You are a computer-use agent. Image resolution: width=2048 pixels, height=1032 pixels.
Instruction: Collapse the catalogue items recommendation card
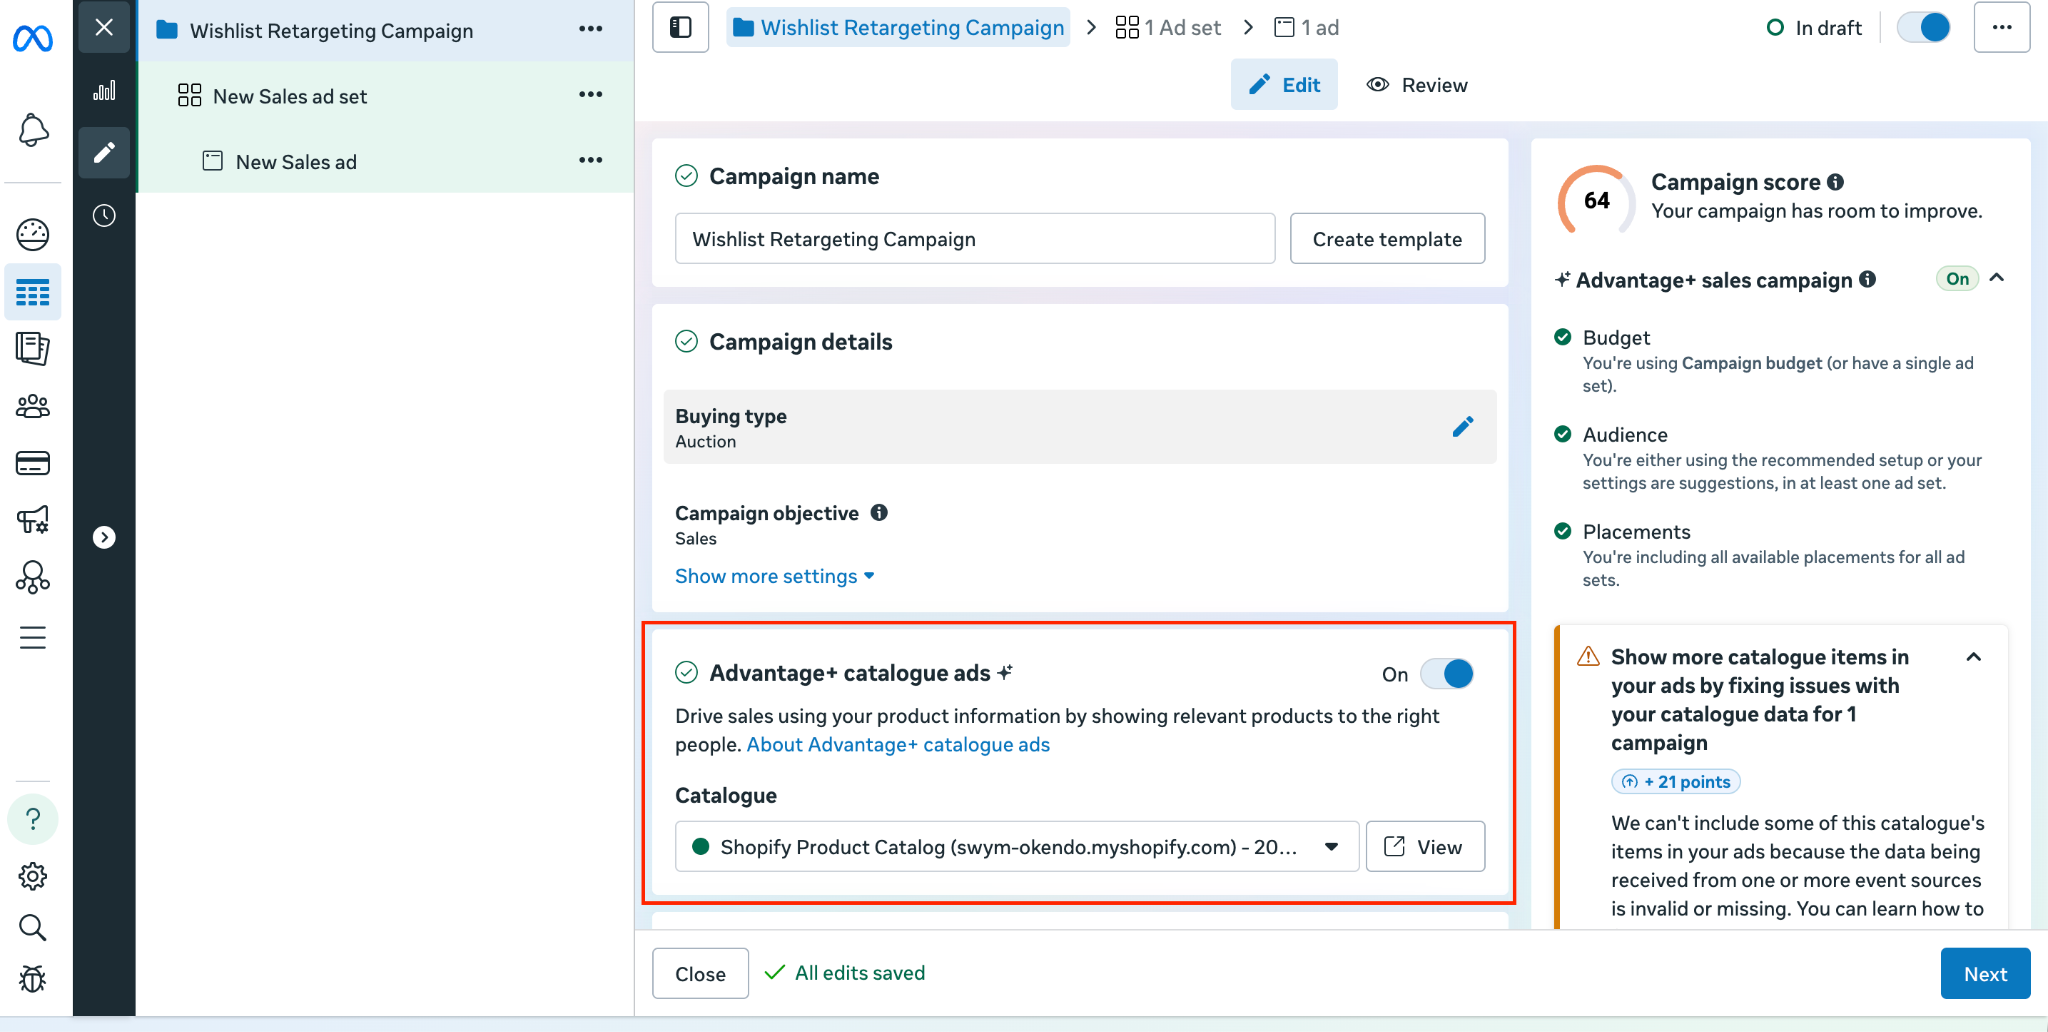coord(1974,657)
